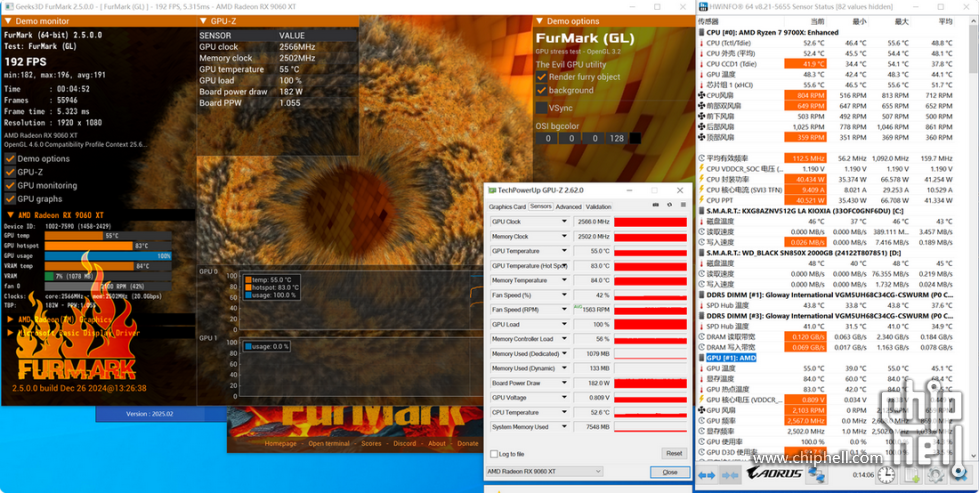Viewport: 979px width, 493px height.
Task: Click GPU-Z screenshot camera icon
Action: tap(656, 205)
